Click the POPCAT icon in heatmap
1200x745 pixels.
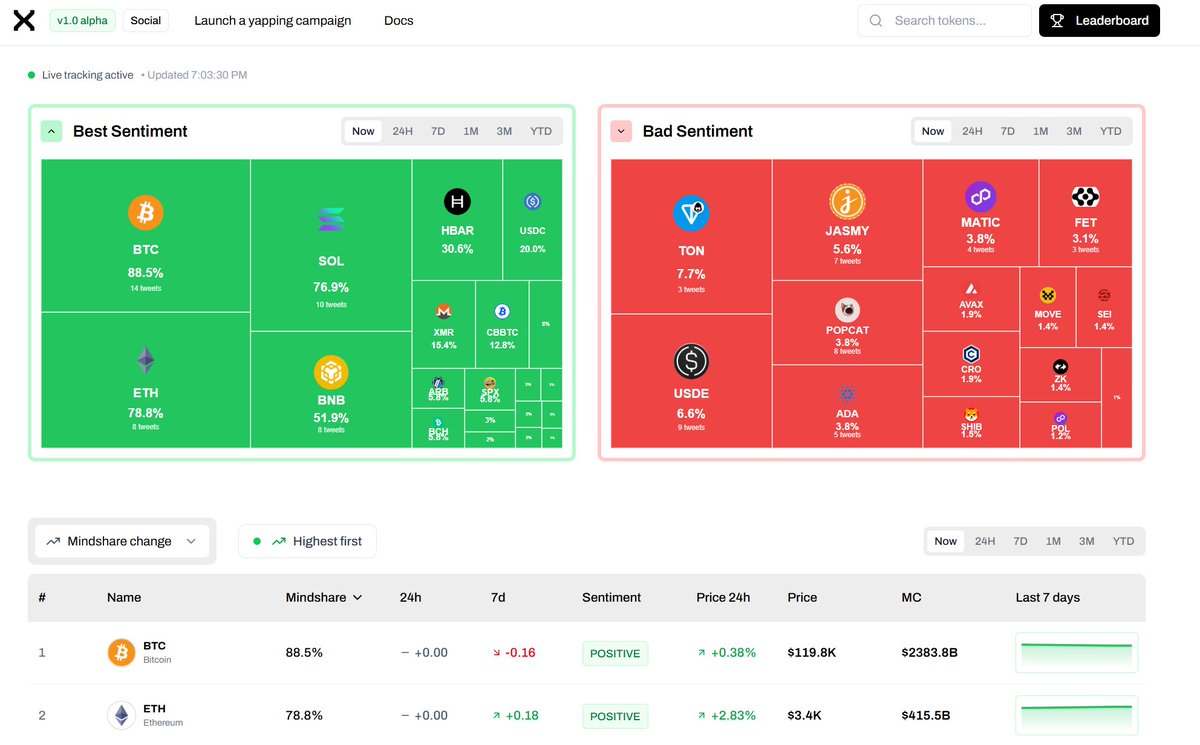[848, 310]
